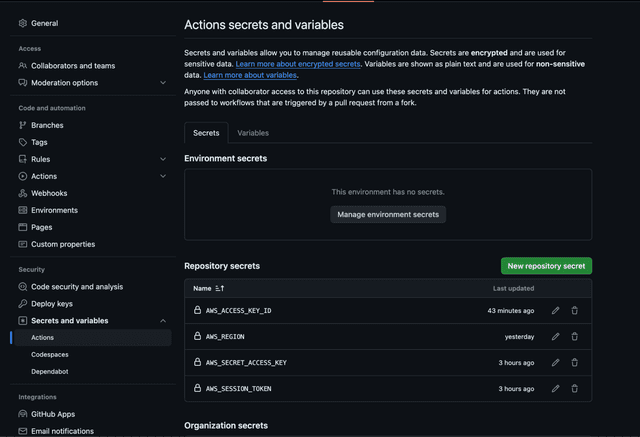Open Learn more about encrypted secrets link
The height and width of the screenshot is (437, 640).
[298, 64]
